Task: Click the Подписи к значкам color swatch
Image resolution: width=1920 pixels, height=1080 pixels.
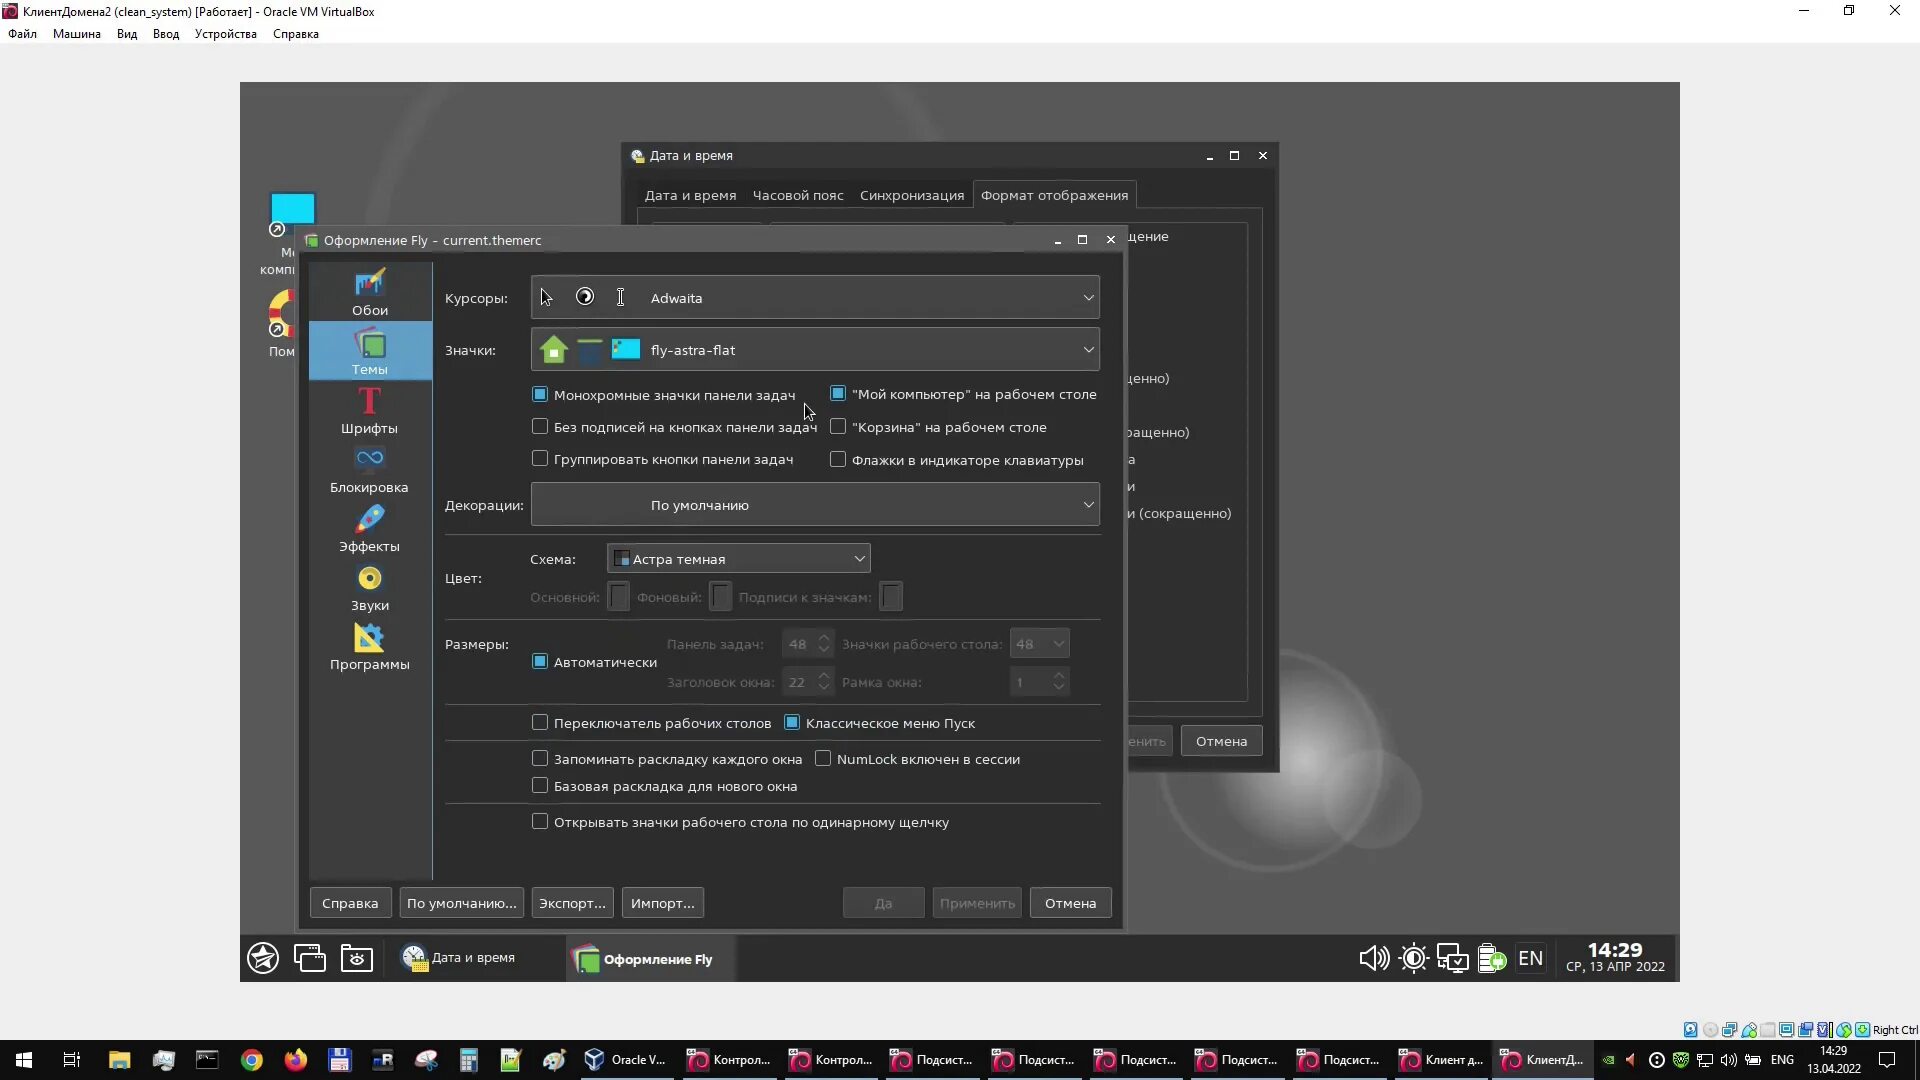Action: (x=891, y=597)
